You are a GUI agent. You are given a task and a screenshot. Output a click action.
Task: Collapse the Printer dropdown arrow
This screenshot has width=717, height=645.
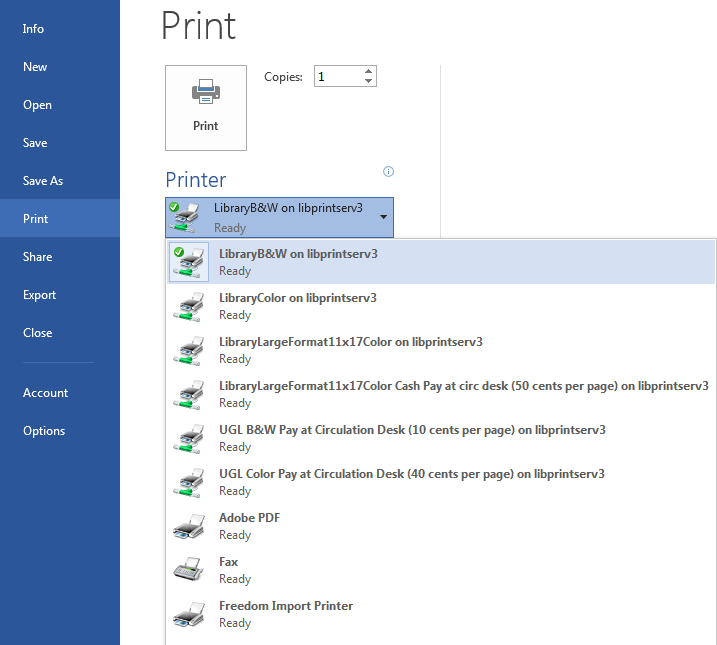384,217
